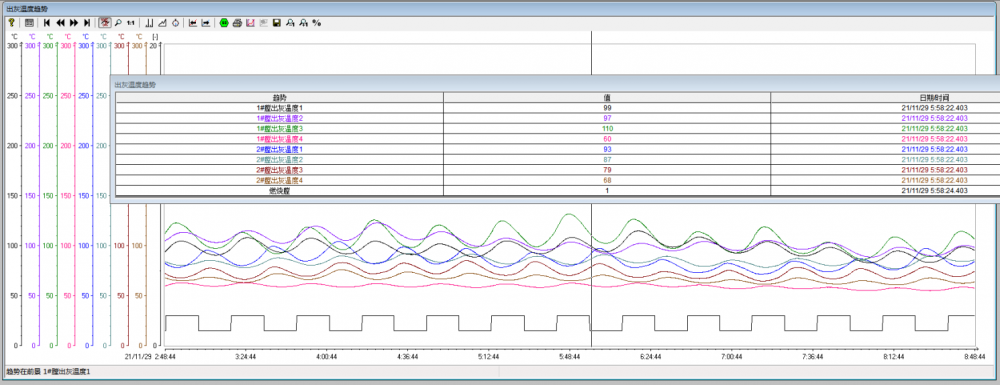Click the 趋势 column header
The width and height of the screenshot is (1000, 385).
[279, 98]
